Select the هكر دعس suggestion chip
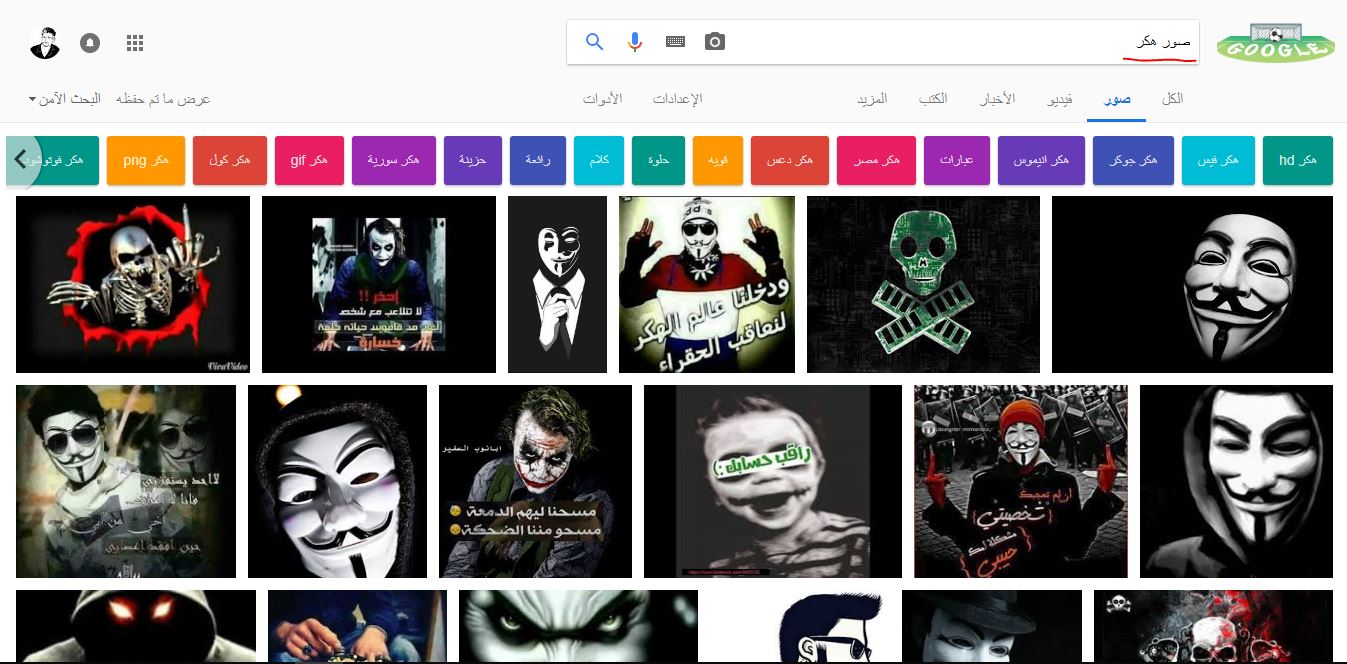1347x664 pixels. pos(789,161)
